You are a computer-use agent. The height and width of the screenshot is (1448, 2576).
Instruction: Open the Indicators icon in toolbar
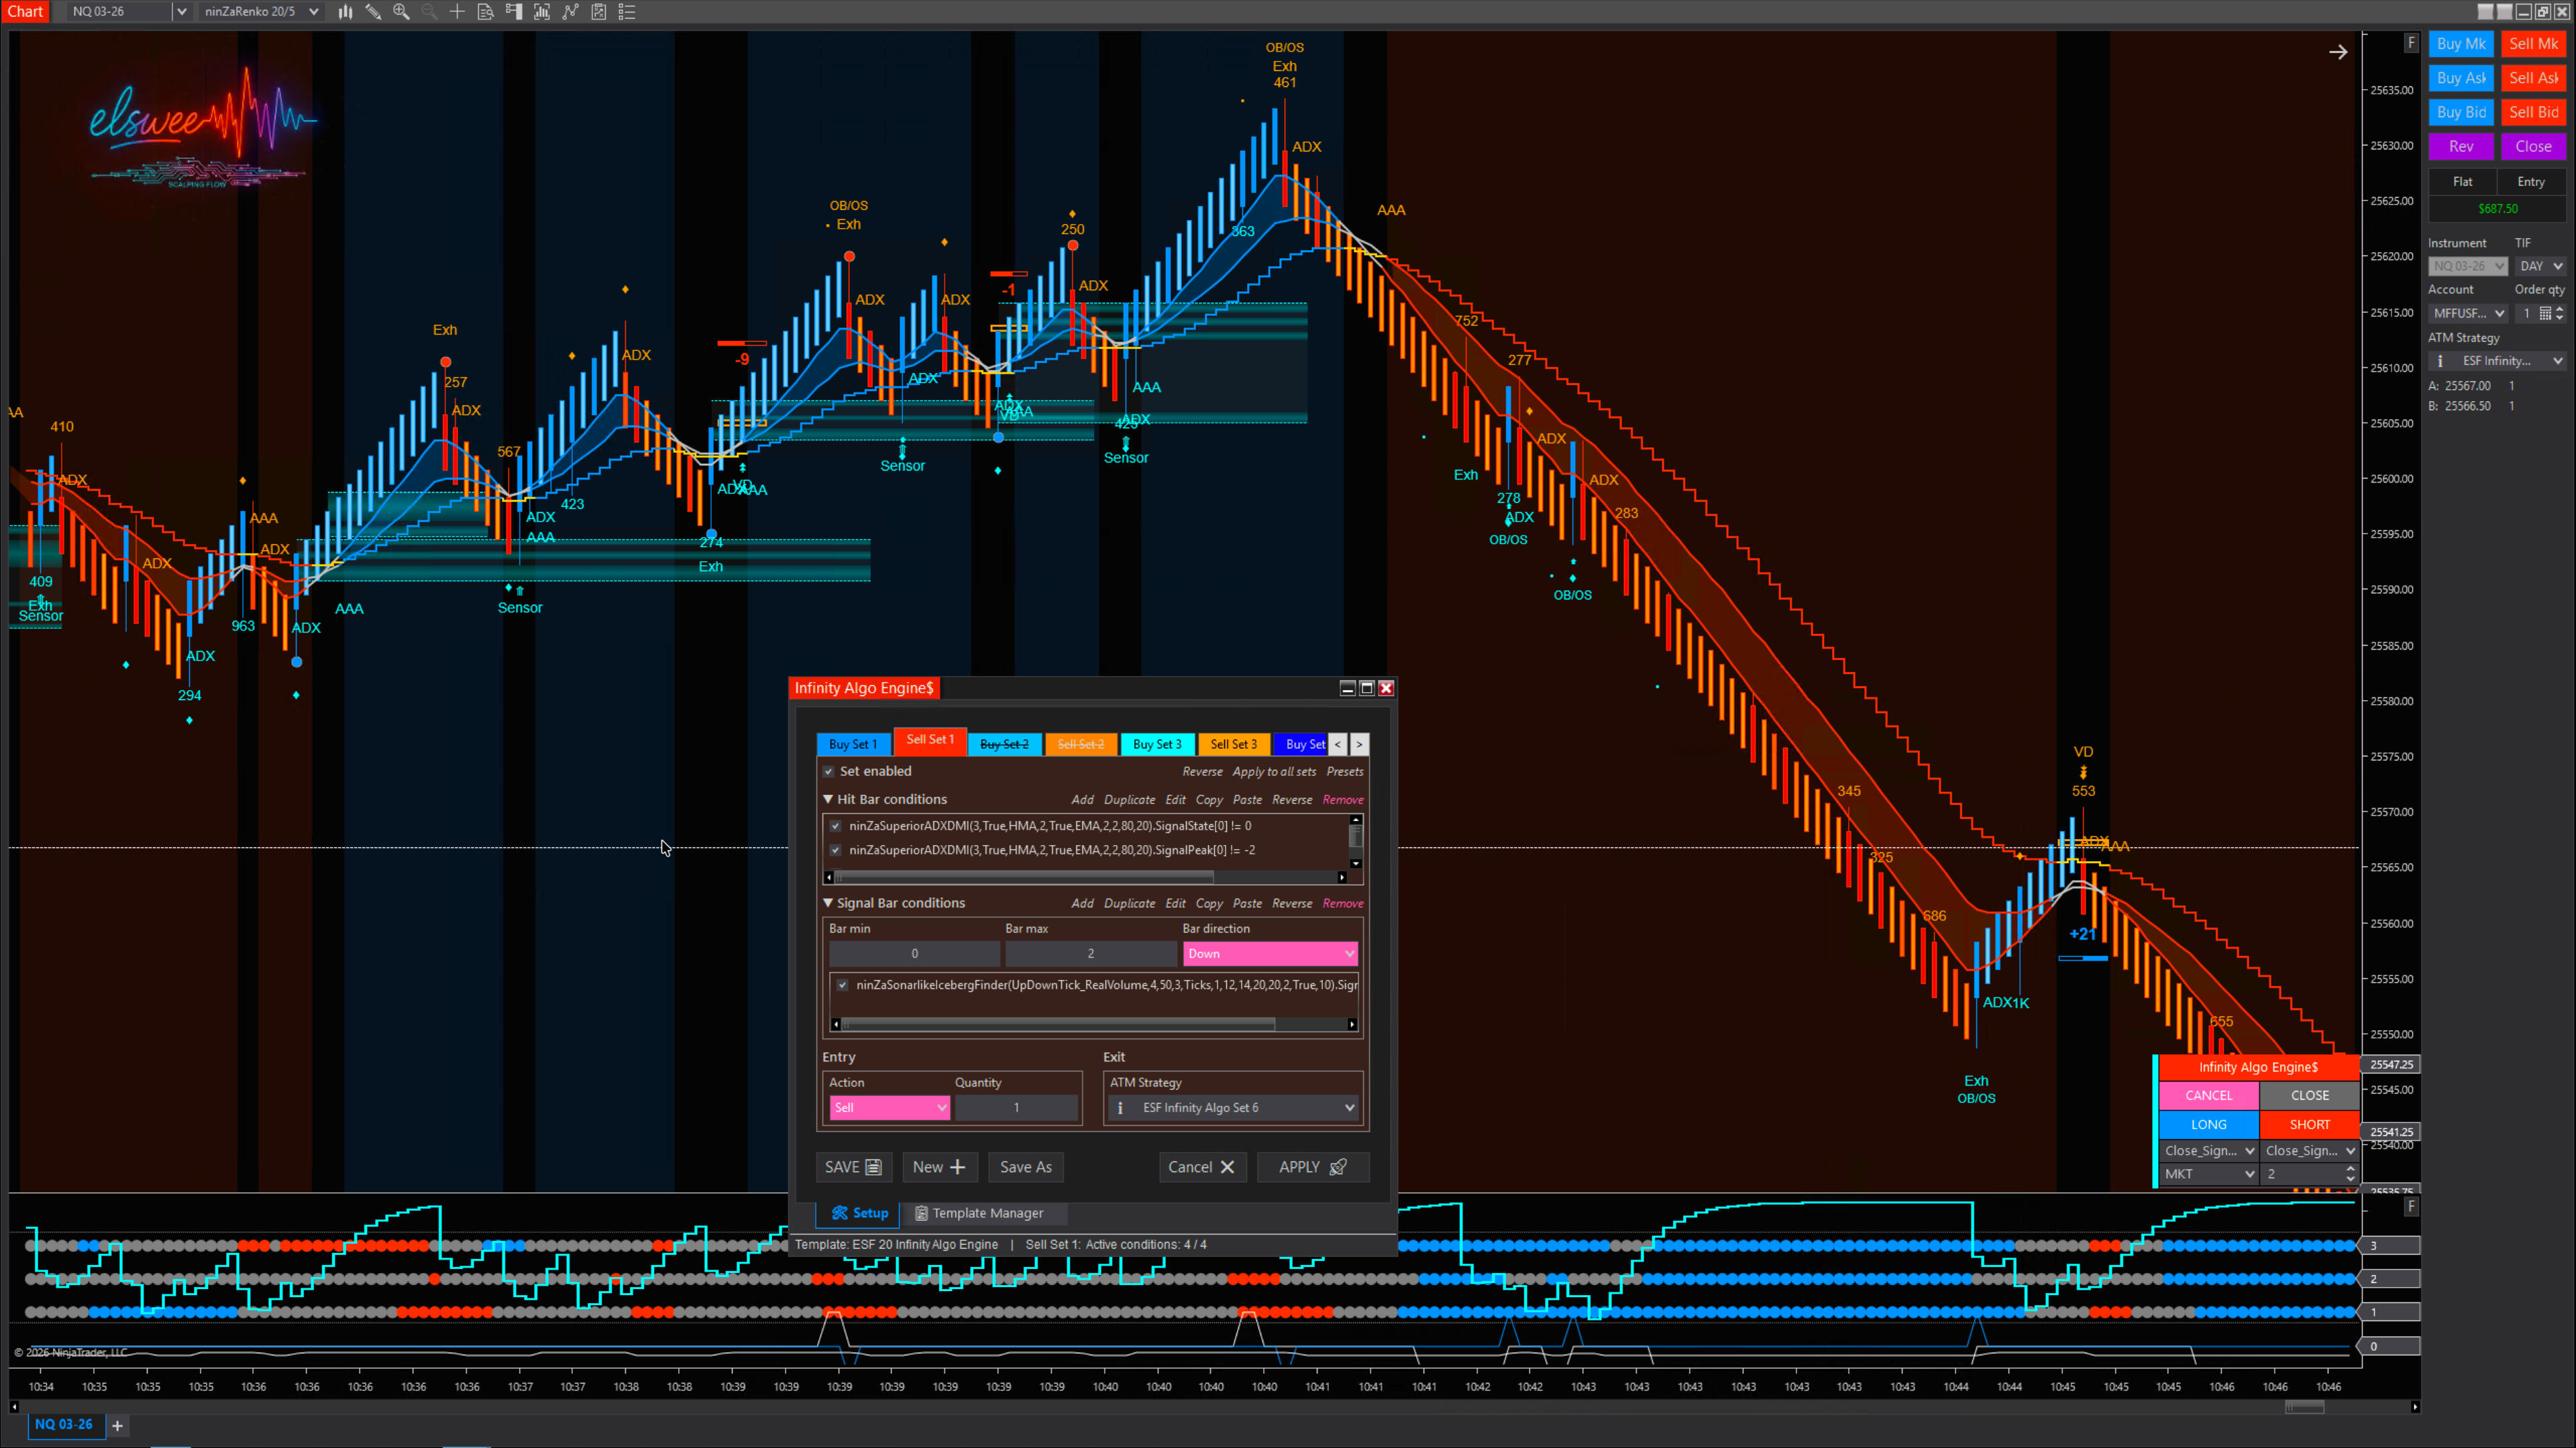coord(570,12)
